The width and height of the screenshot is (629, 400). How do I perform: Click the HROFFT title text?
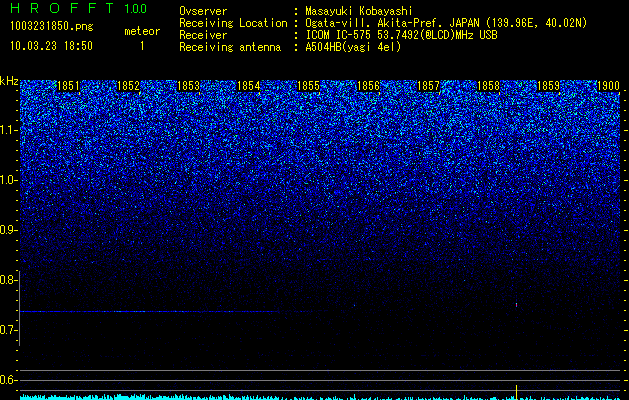[x=62, y=8]
